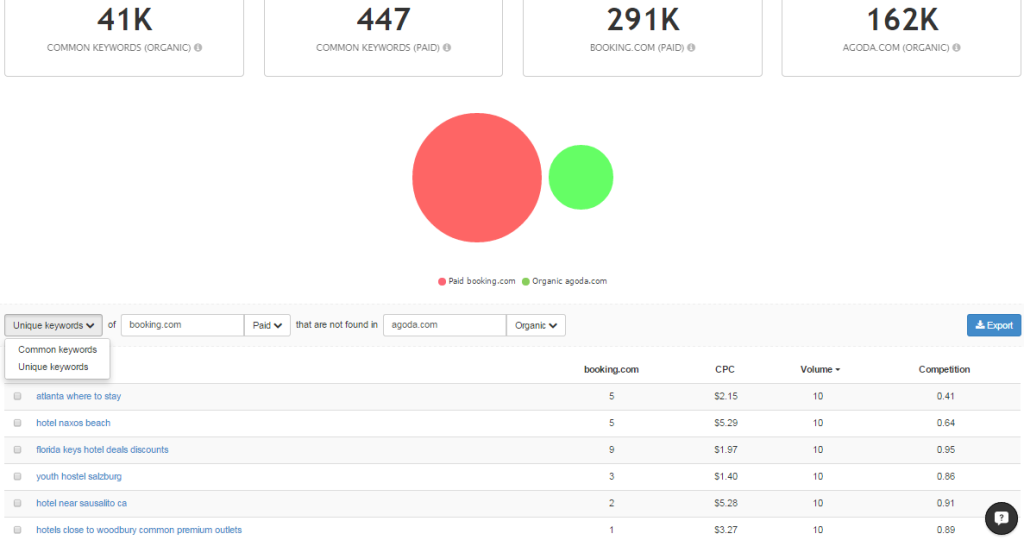This screenshot has width=1024, height=540.
Task: Open the Organic type dropdown for agoda.com
Action: [x=536, y=325]
